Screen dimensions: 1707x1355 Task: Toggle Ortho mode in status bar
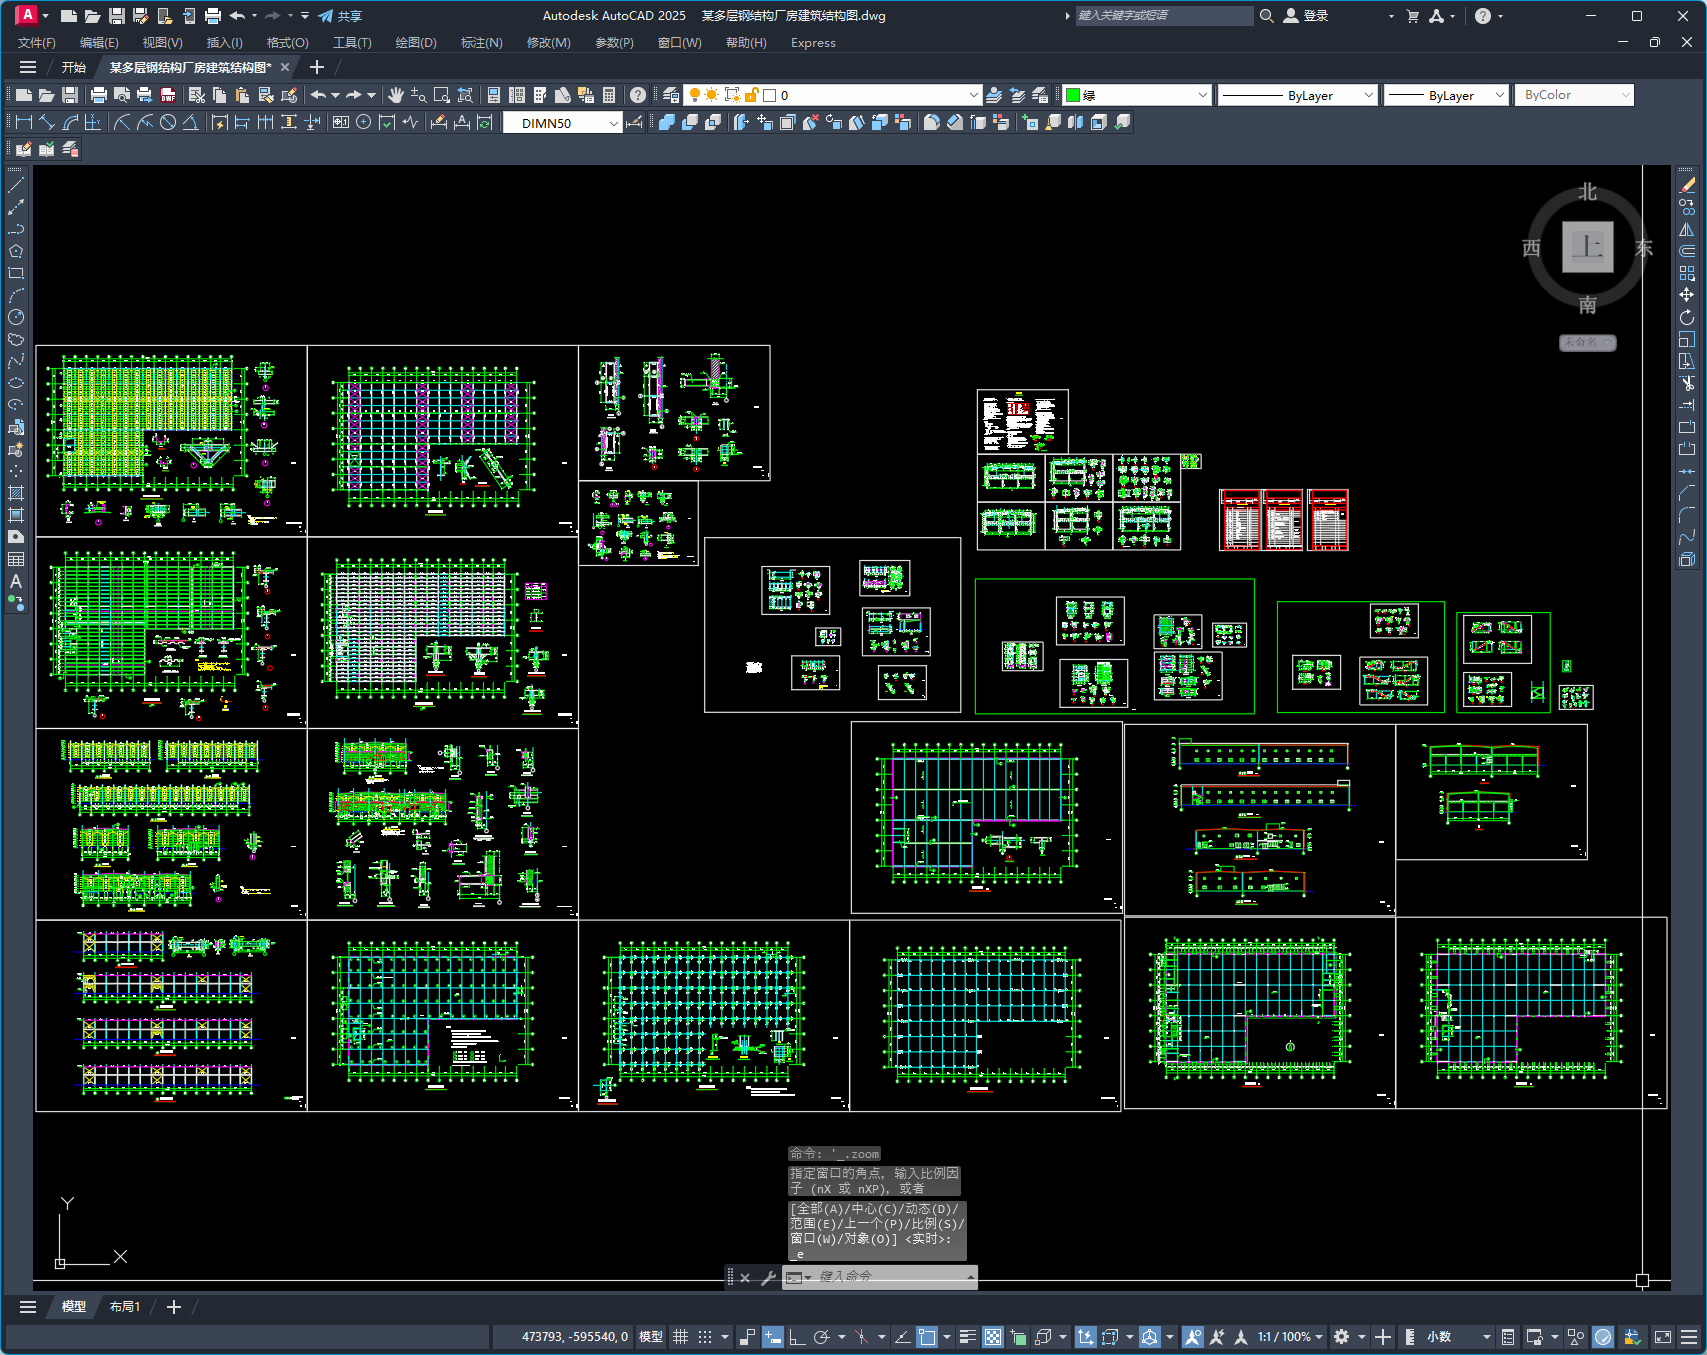[x=797, y=1337]
